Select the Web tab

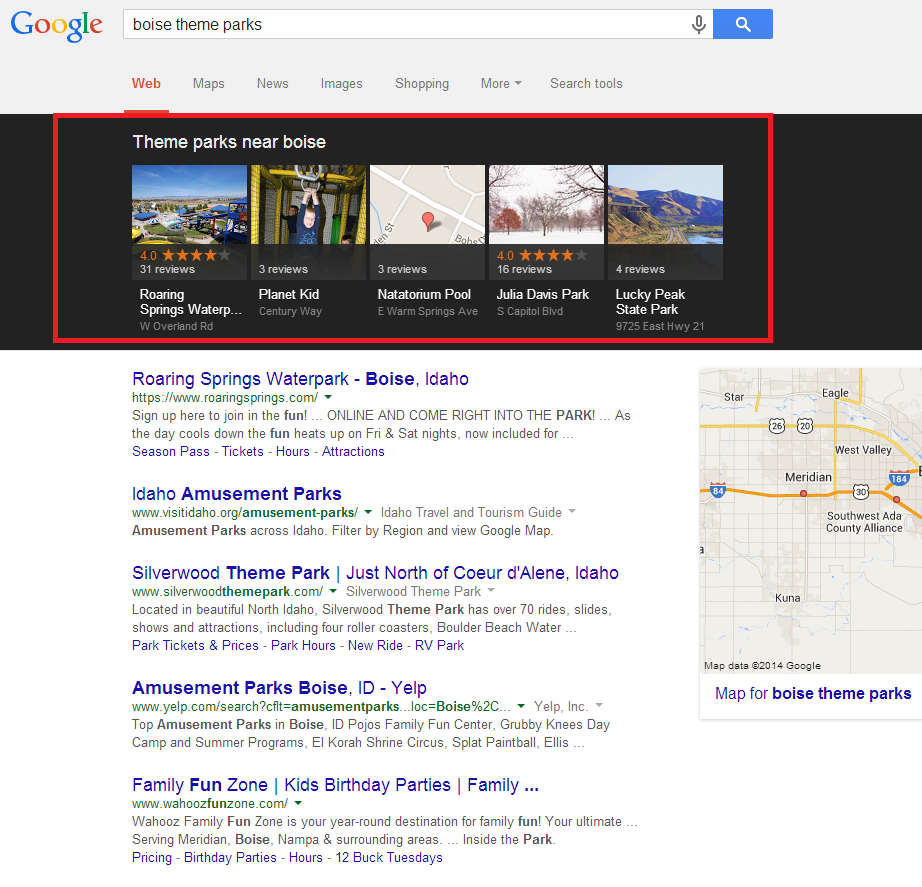point(146,84)
